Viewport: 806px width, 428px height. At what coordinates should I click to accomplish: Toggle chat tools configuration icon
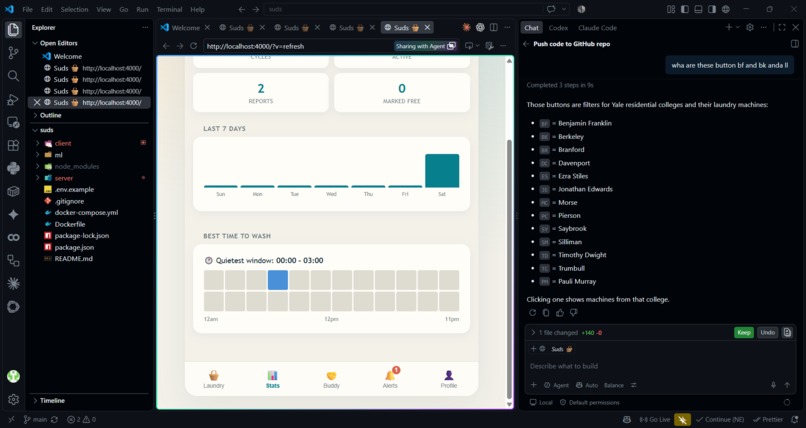pos(633,385)
